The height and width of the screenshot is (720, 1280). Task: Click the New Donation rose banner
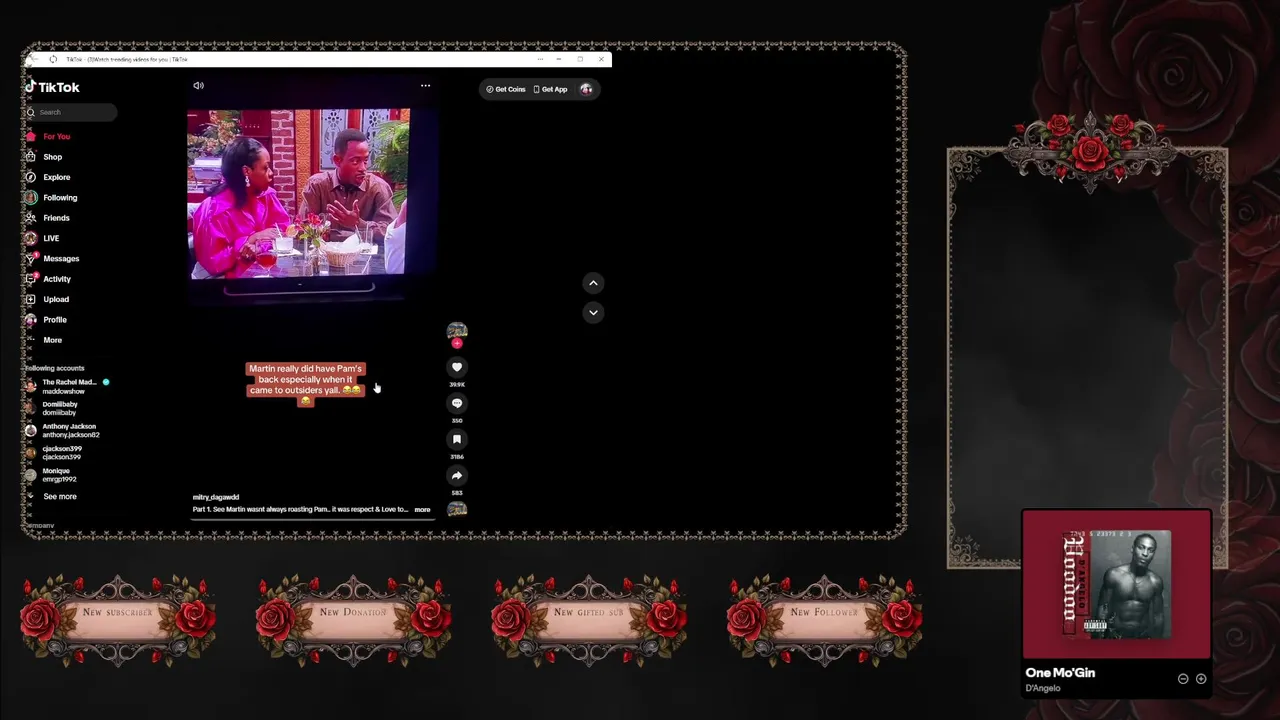pos(353,621)
